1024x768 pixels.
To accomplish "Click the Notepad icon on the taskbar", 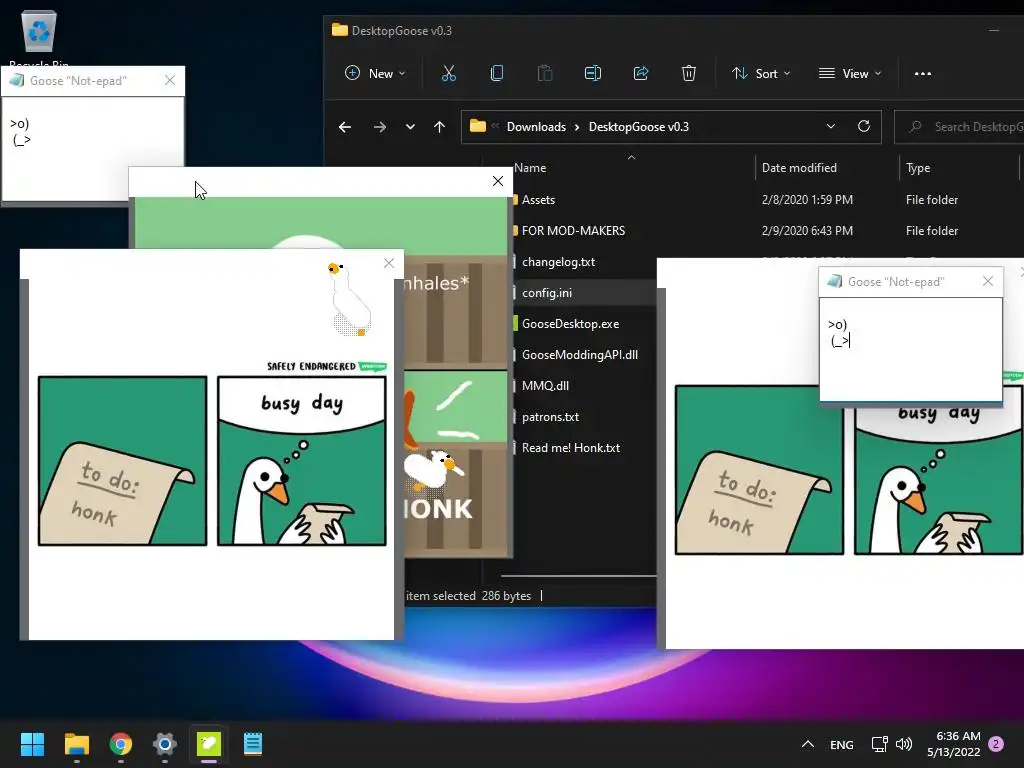I will [x=253, y=744].
